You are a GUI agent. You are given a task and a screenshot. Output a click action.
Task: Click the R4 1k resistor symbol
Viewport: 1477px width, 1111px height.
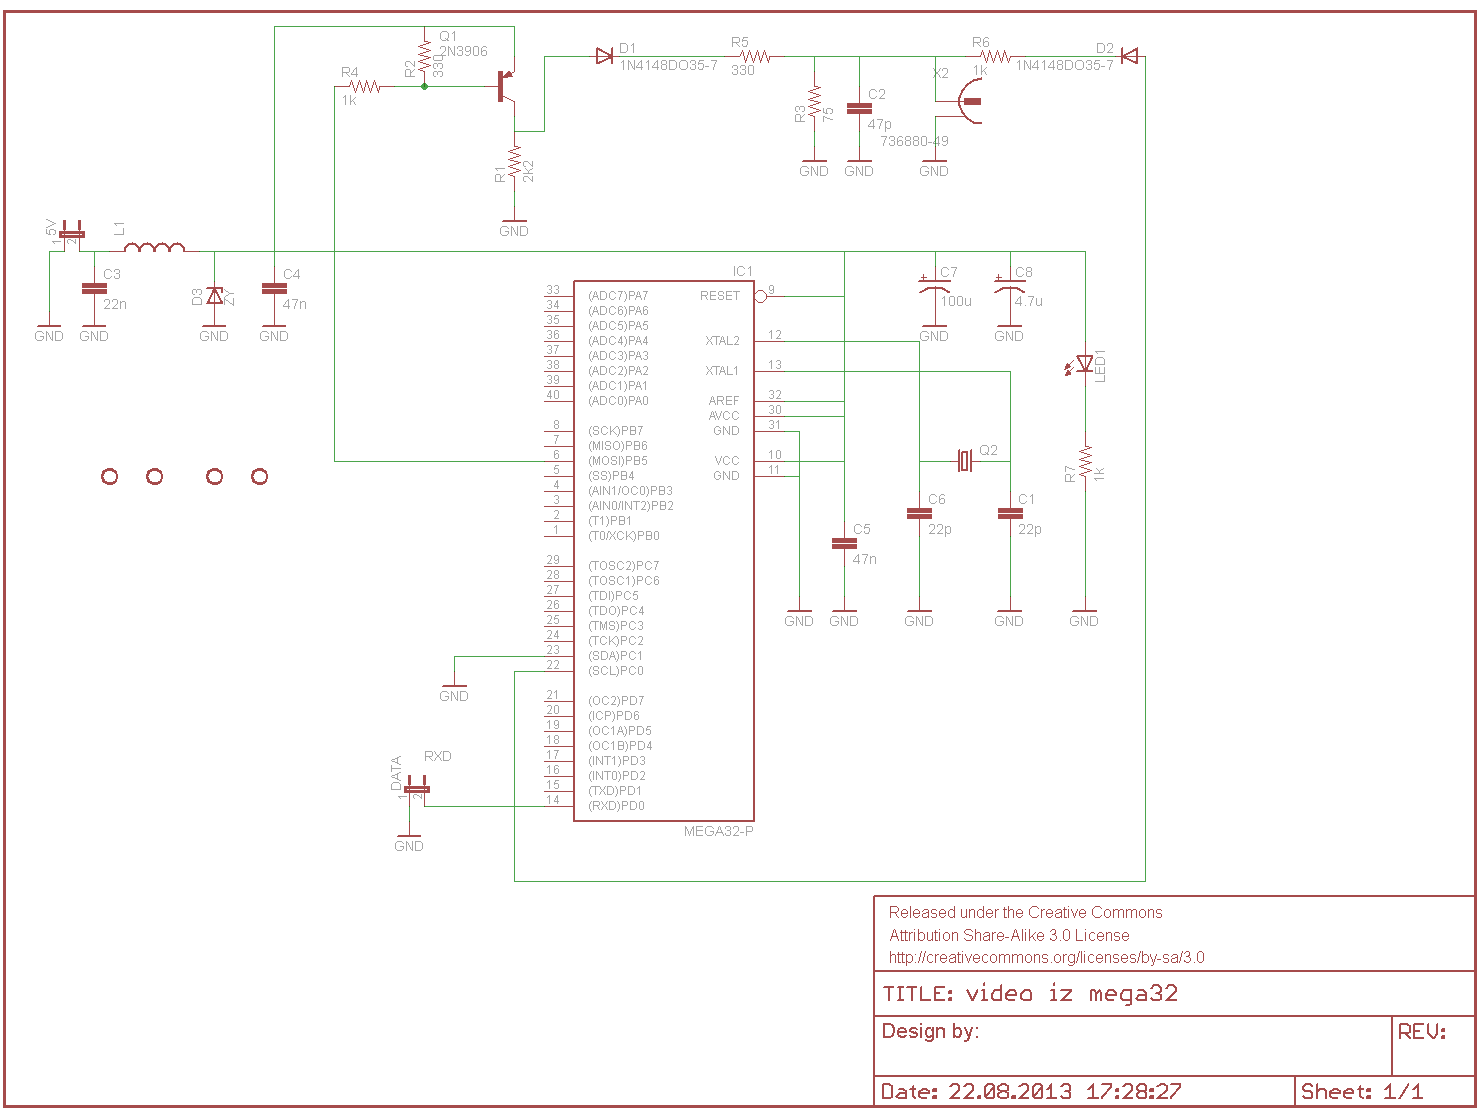(x=365, y=87)
